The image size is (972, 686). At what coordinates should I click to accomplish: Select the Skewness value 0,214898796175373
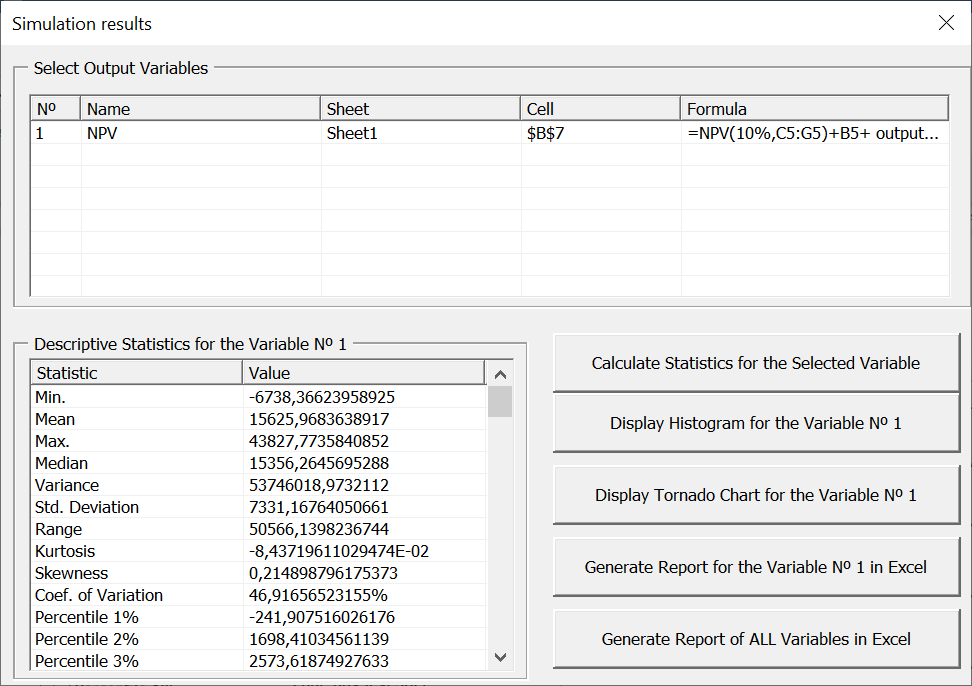coord(323,573)
